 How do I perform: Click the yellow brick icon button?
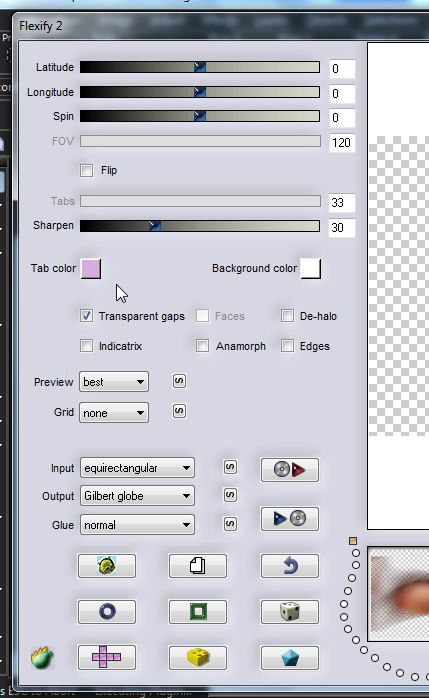198,657
